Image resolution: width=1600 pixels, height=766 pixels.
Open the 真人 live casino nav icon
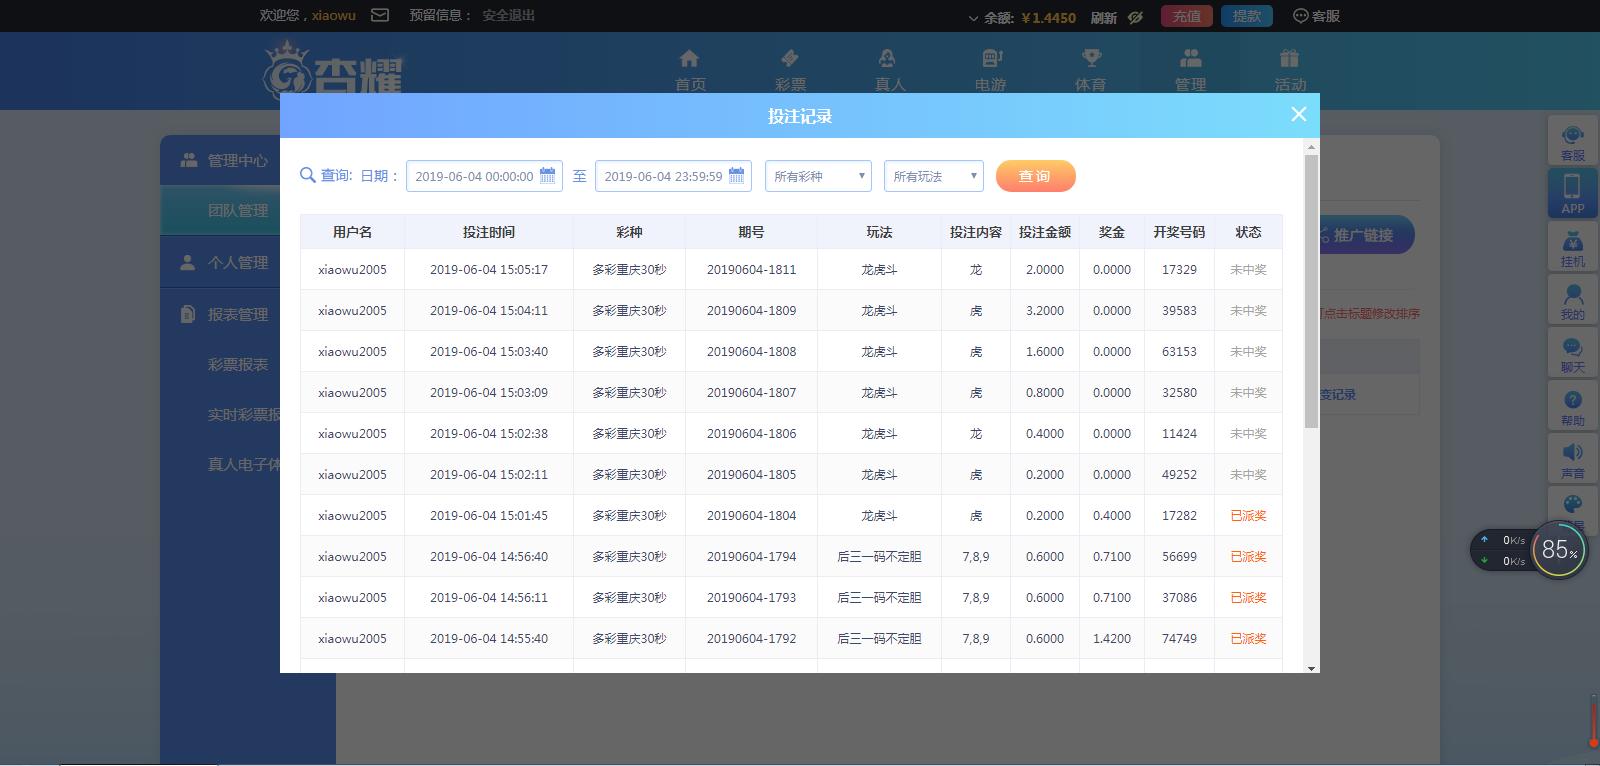[x=890, y=70]
